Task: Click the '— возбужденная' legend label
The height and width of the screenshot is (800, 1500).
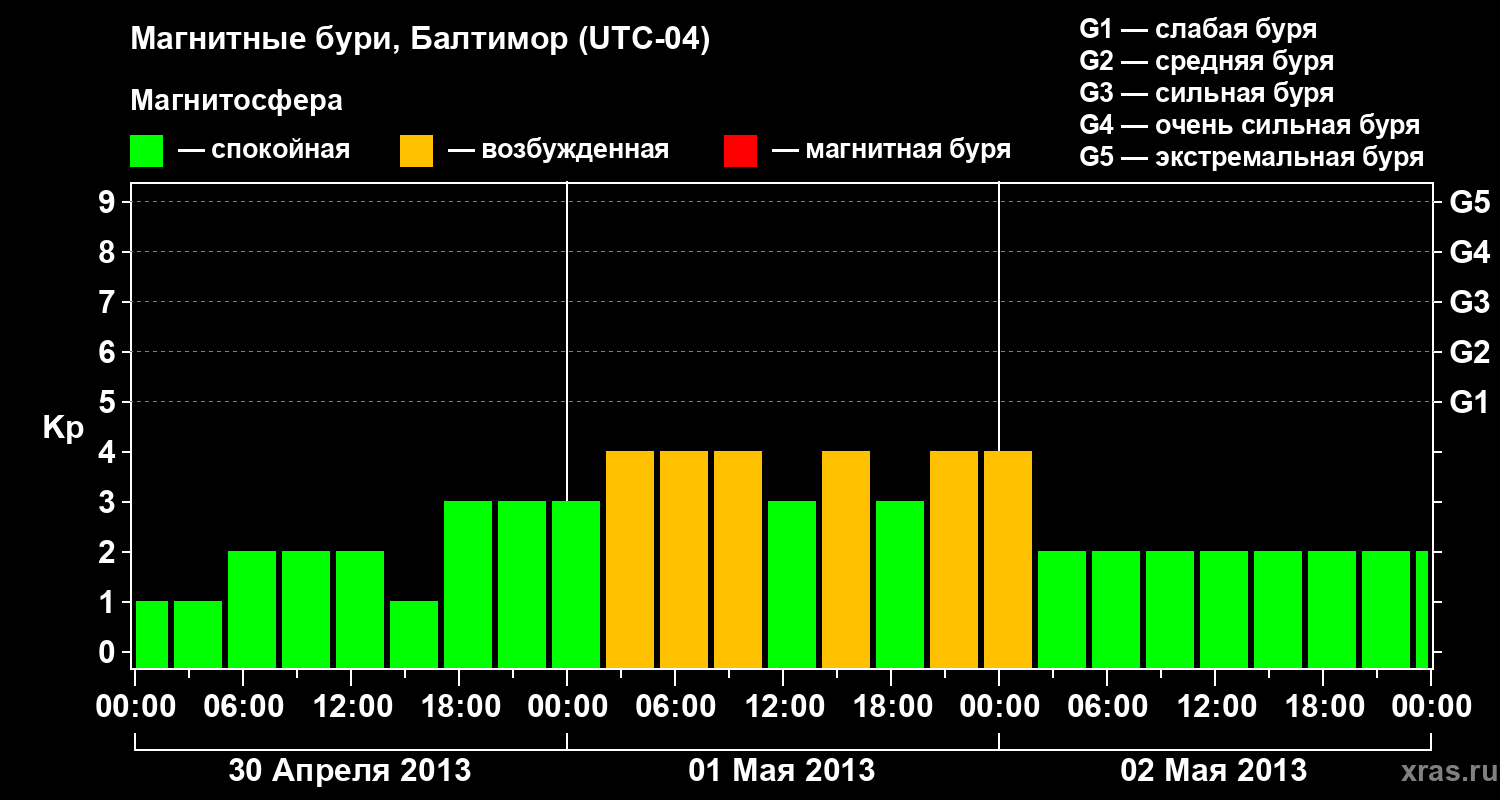Action: (558, 150)
